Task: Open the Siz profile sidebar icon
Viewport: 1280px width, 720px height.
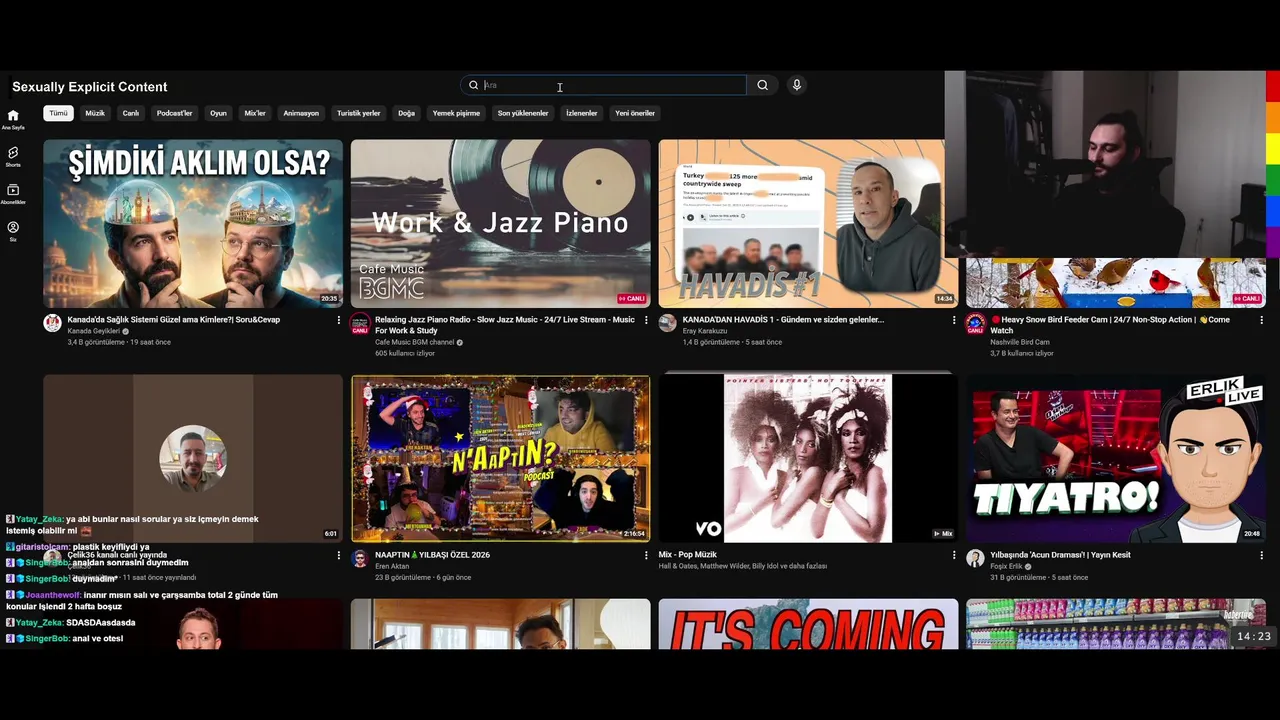Action: click(x=13, y=230)
